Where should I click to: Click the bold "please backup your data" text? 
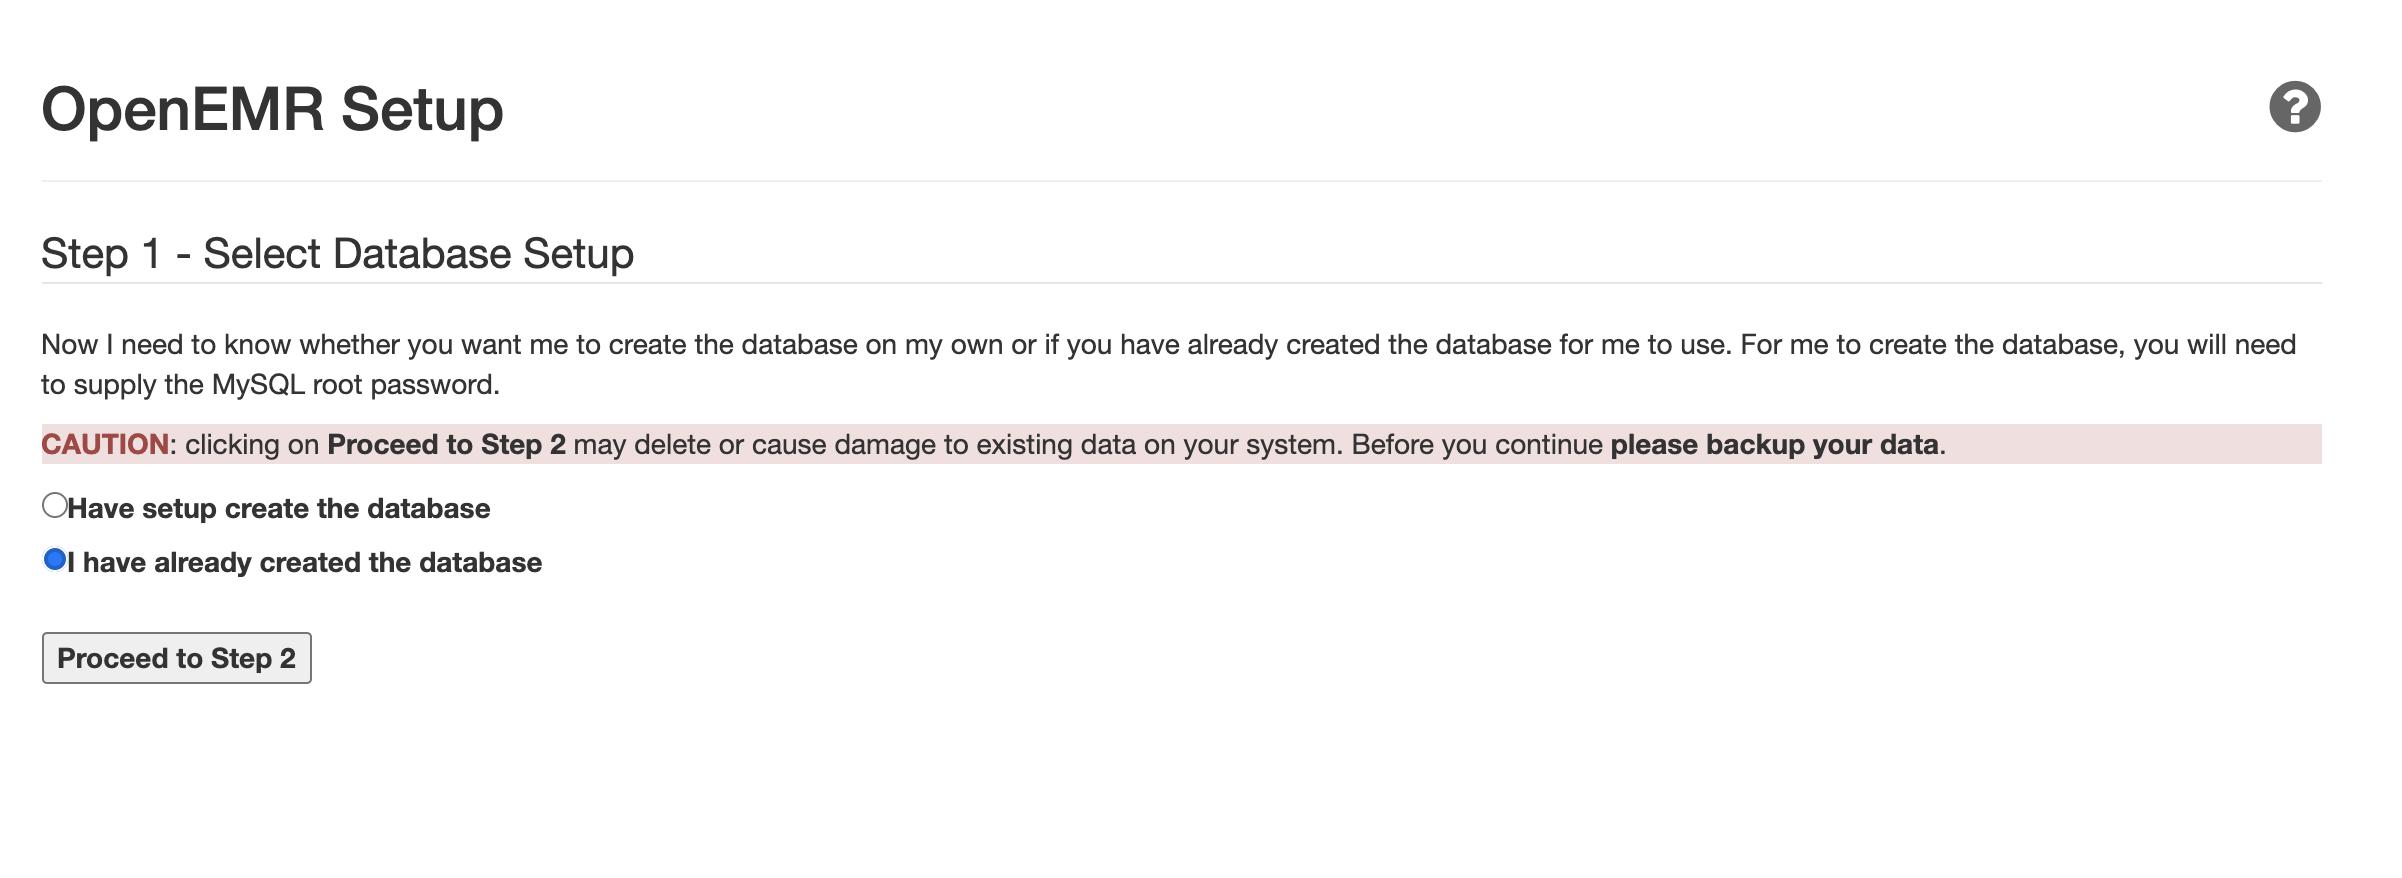point(1774,445)
